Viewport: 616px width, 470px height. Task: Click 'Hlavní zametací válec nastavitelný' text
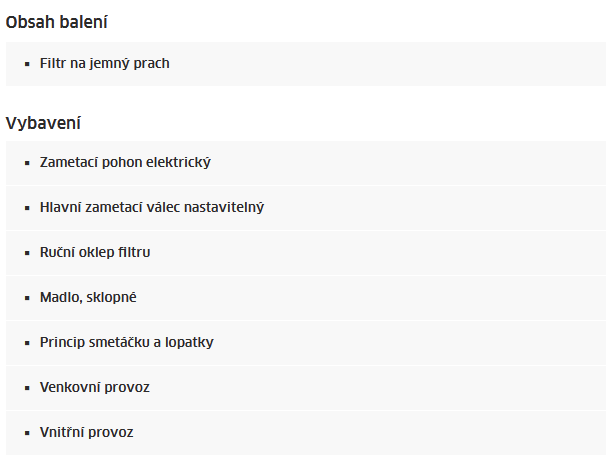pos(152,207)
